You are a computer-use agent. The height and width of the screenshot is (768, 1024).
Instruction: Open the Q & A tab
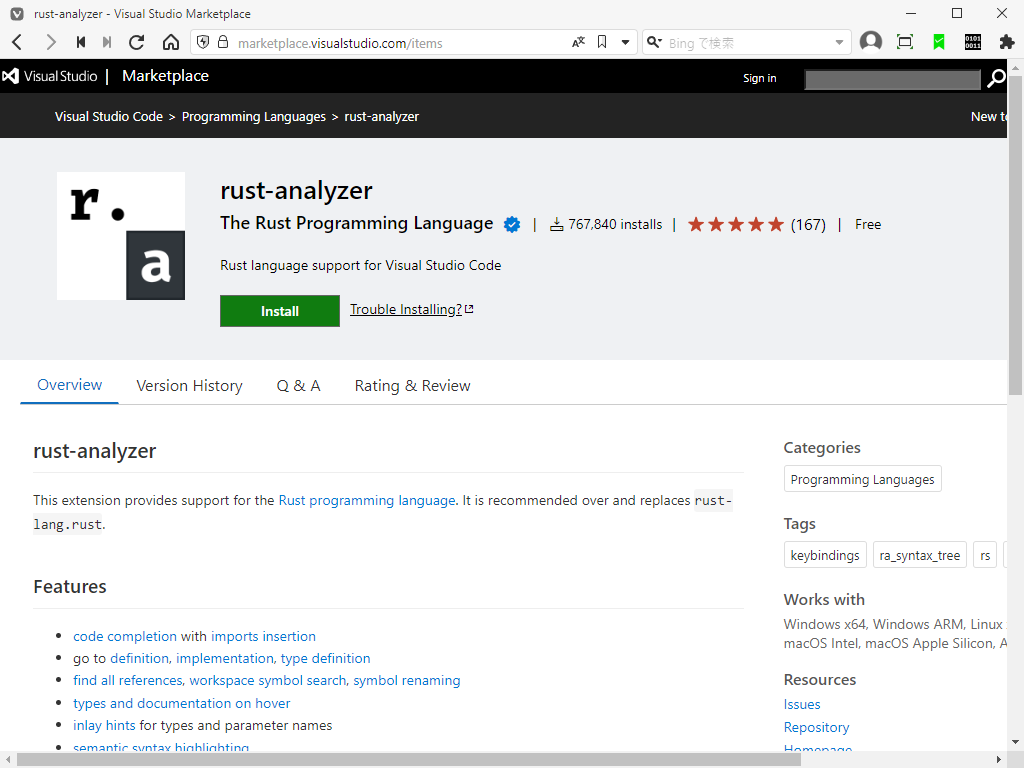pos(298,385)
